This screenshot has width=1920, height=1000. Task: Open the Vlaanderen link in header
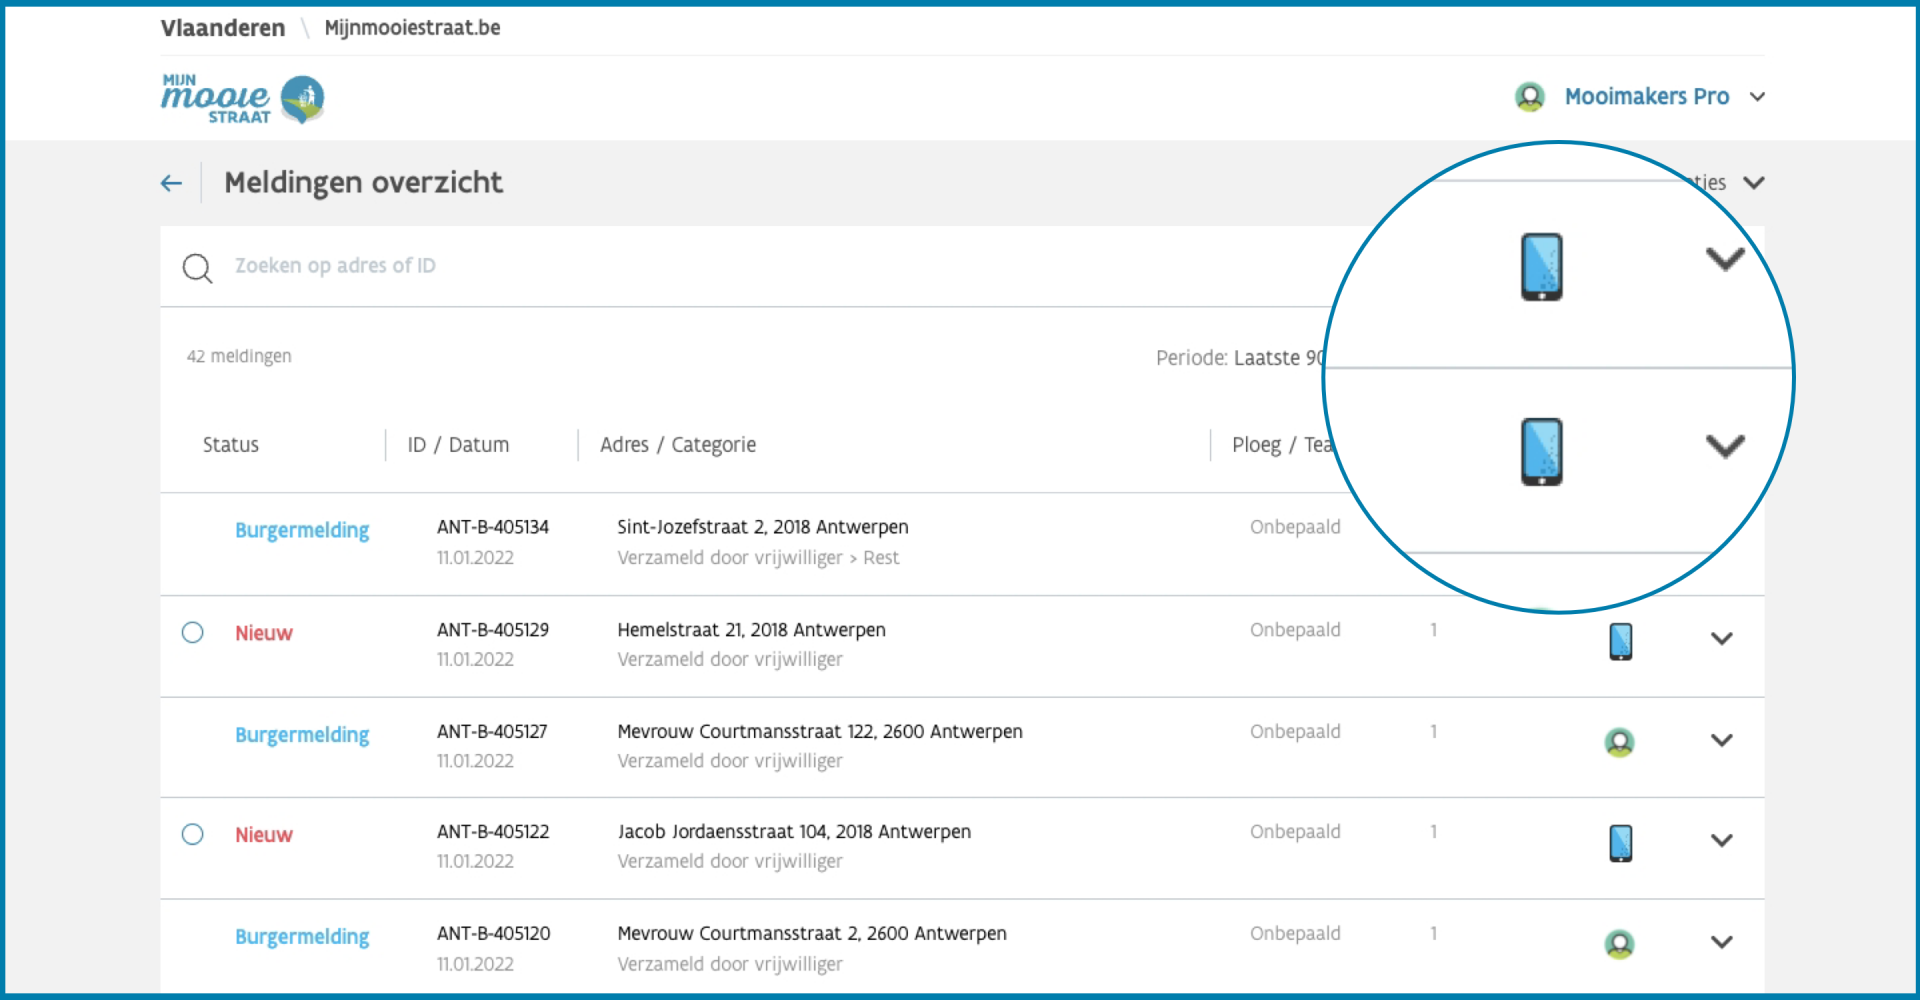pos(223,28)
